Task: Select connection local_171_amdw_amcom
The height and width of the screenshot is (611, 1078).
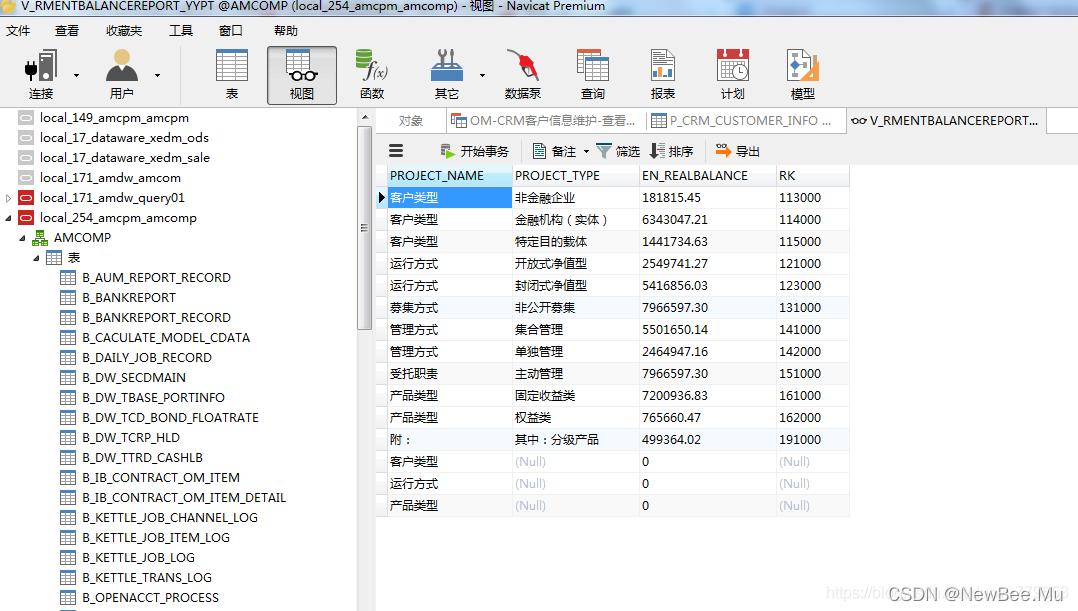Action: point(110,177)
